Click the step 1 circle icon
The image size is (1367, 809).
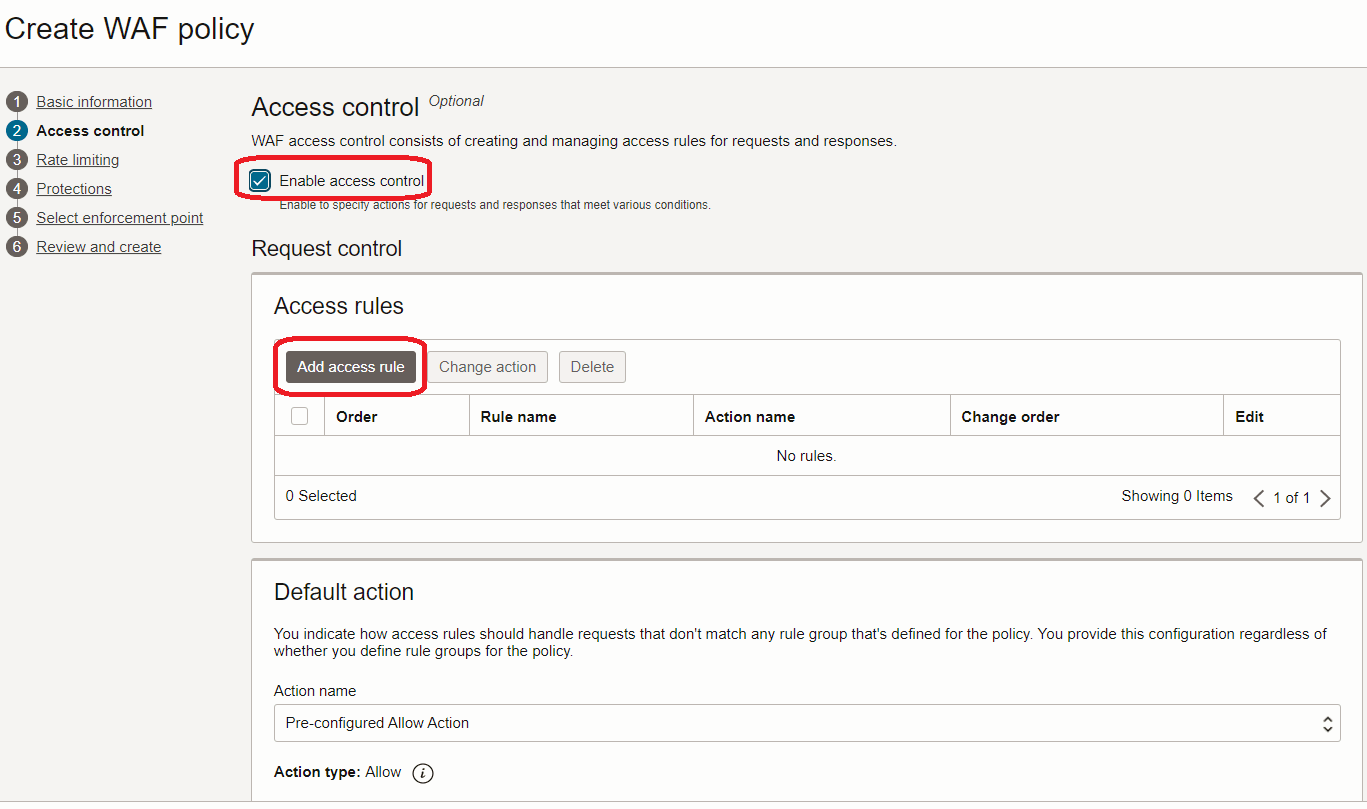[x=17, y=101]
